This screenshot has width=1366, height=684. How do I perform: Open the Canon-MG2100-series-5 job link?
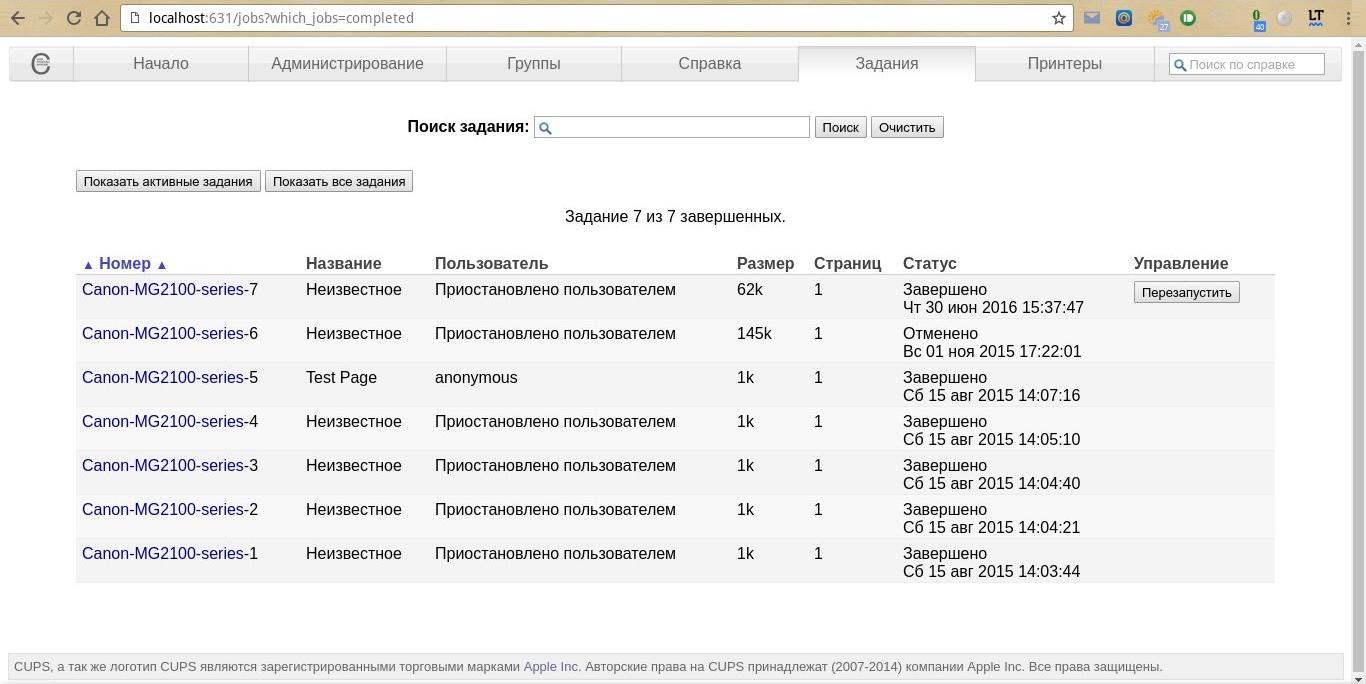click(x=169, y=378)
